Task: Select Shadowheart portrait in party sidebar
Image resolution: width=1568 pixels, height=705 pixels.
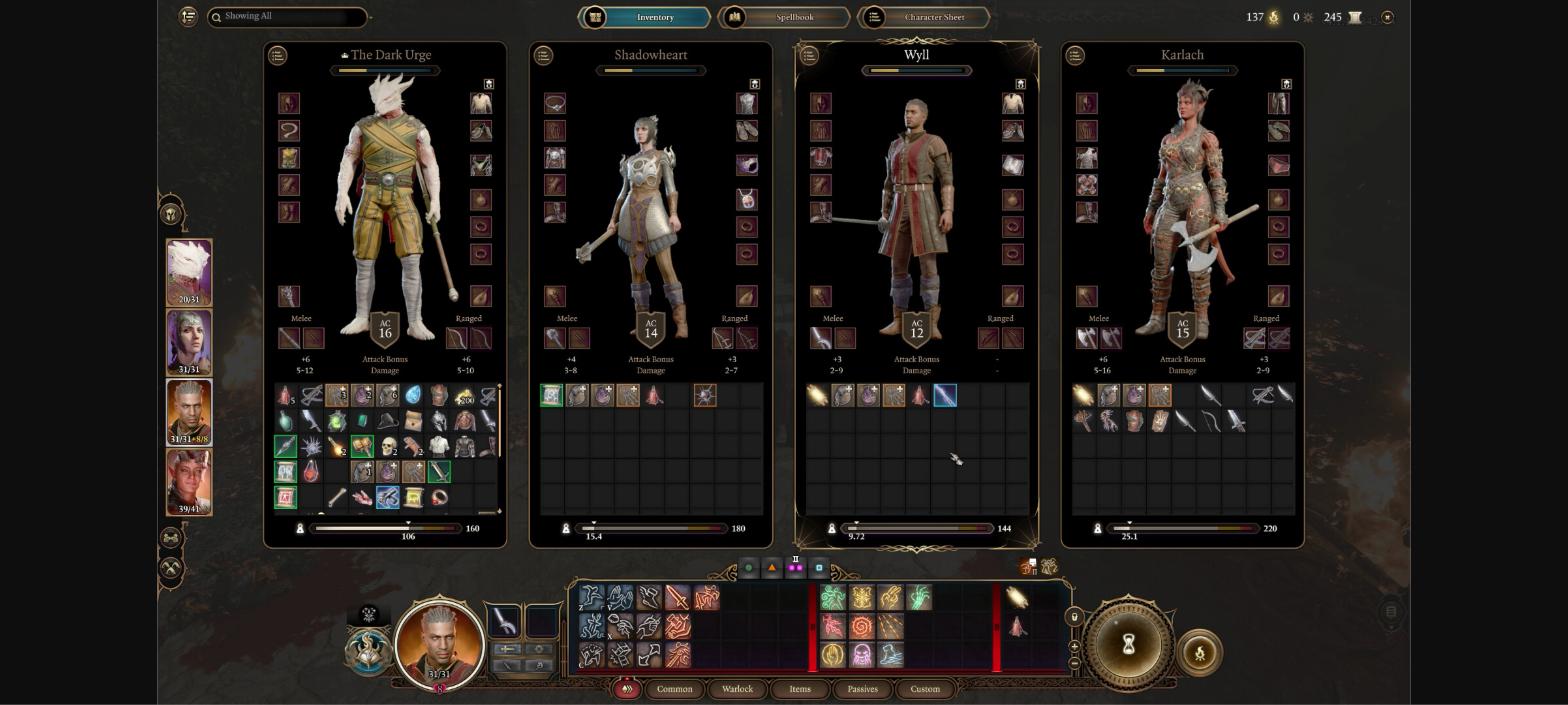Action: [189, 342]
